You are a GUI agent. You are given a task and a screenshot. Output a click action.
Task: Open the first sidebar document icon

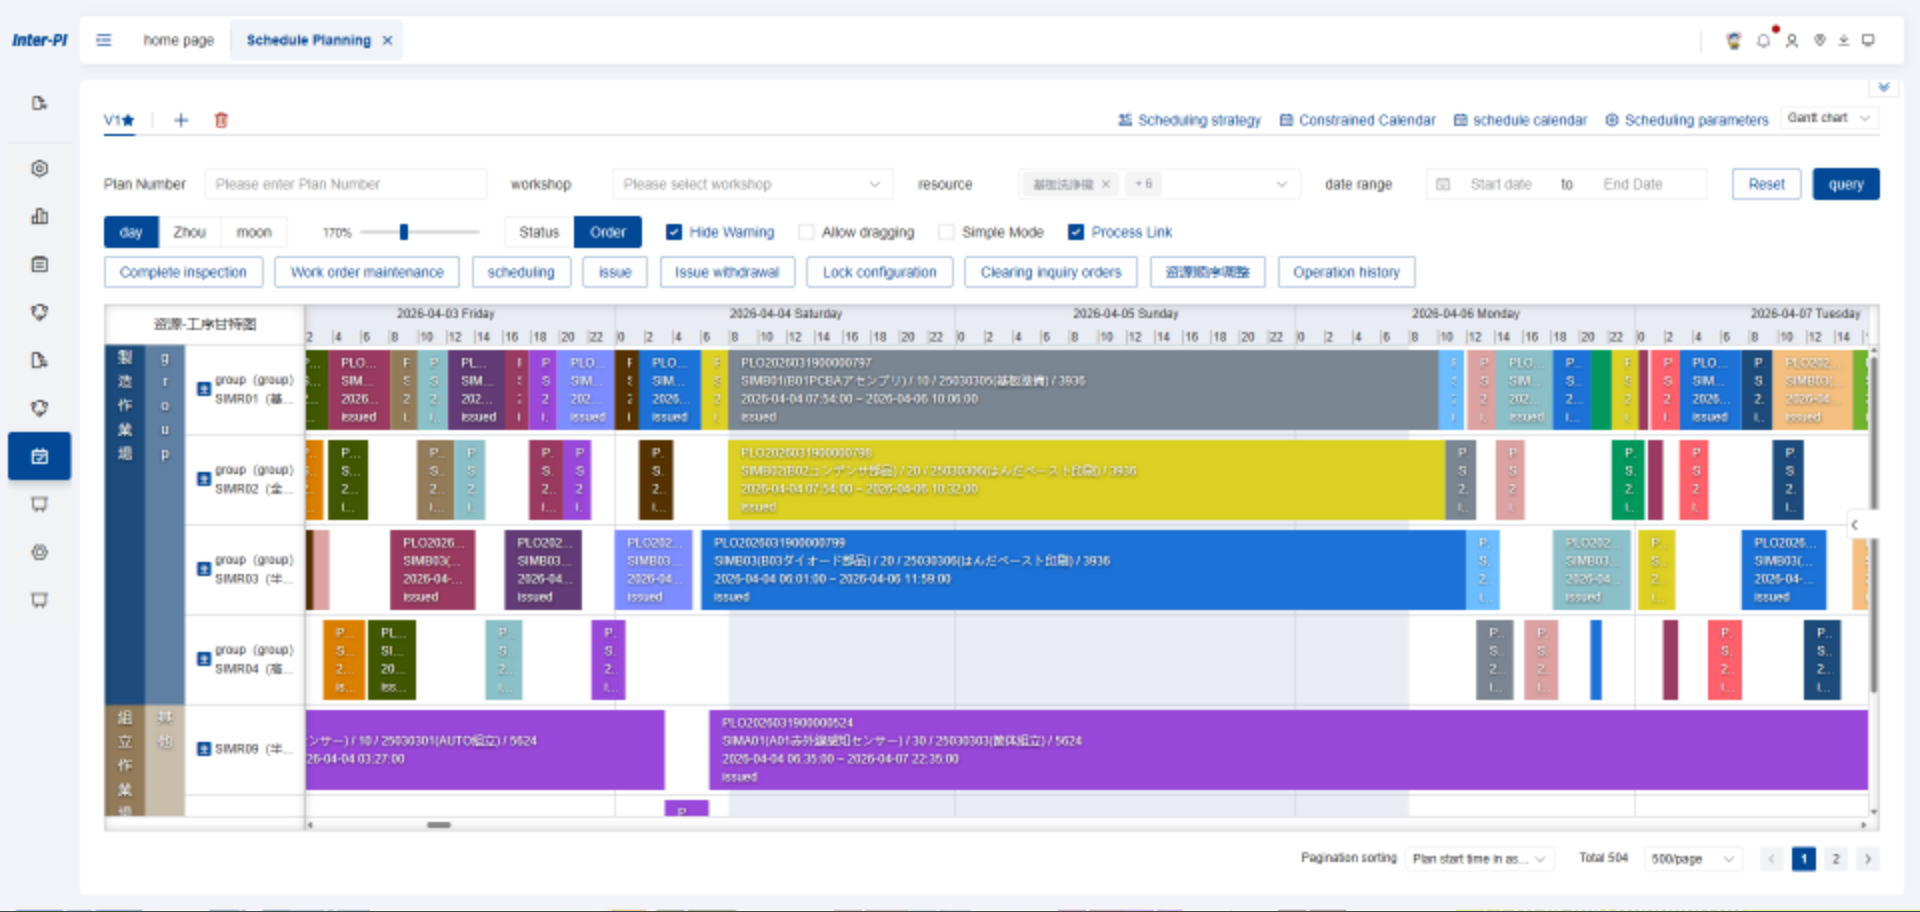pyautogui.click(x=39, y=103)
